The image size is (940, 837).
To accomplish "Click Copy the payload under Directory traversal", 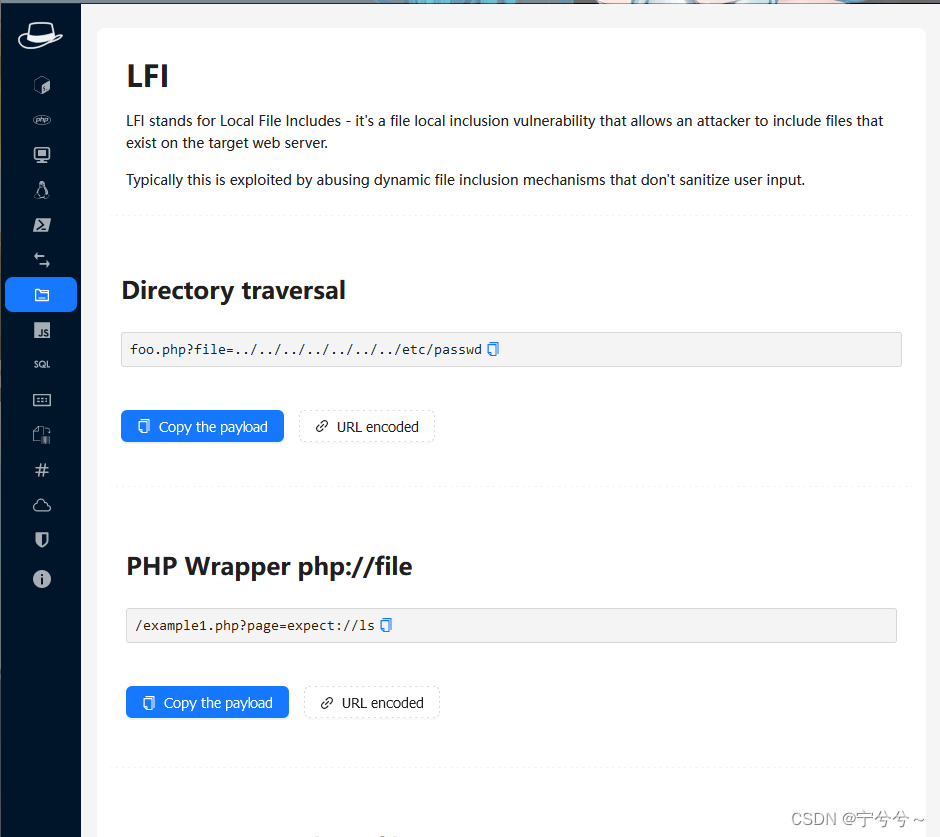I will 202,426.
